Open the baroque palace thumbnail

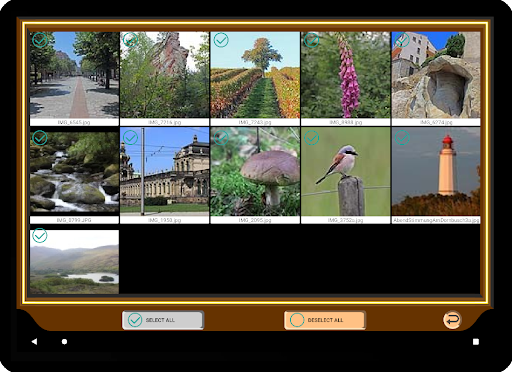point(165,172)
